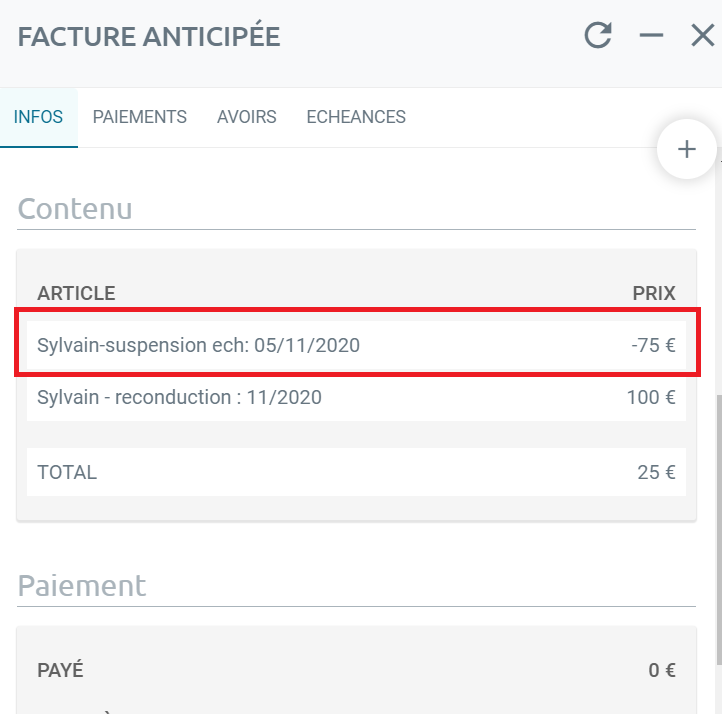This screenshot has height=714, width=722.
Task: Click the Contenu section heading
Action: pos(75,209)
